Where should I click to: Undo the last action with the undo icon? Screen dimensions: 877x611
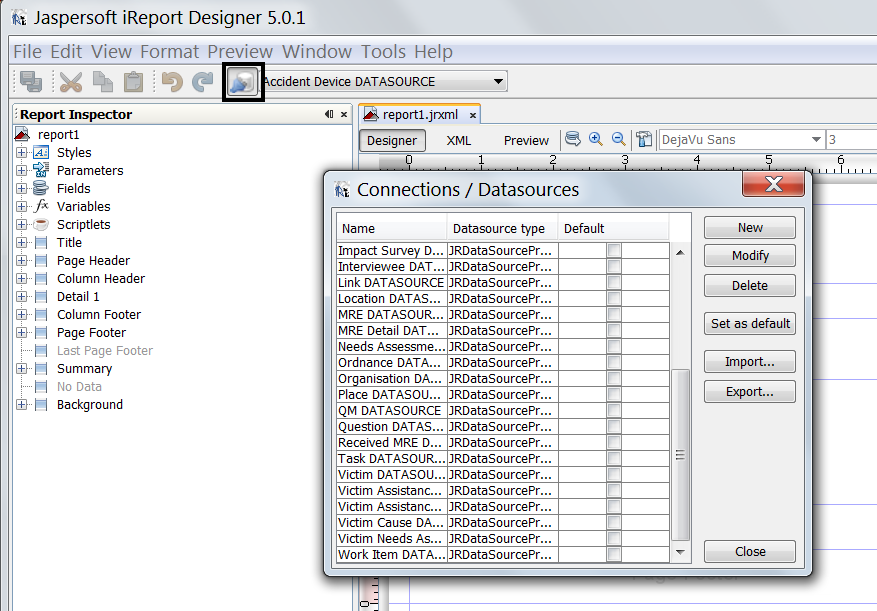pos(172,81)
